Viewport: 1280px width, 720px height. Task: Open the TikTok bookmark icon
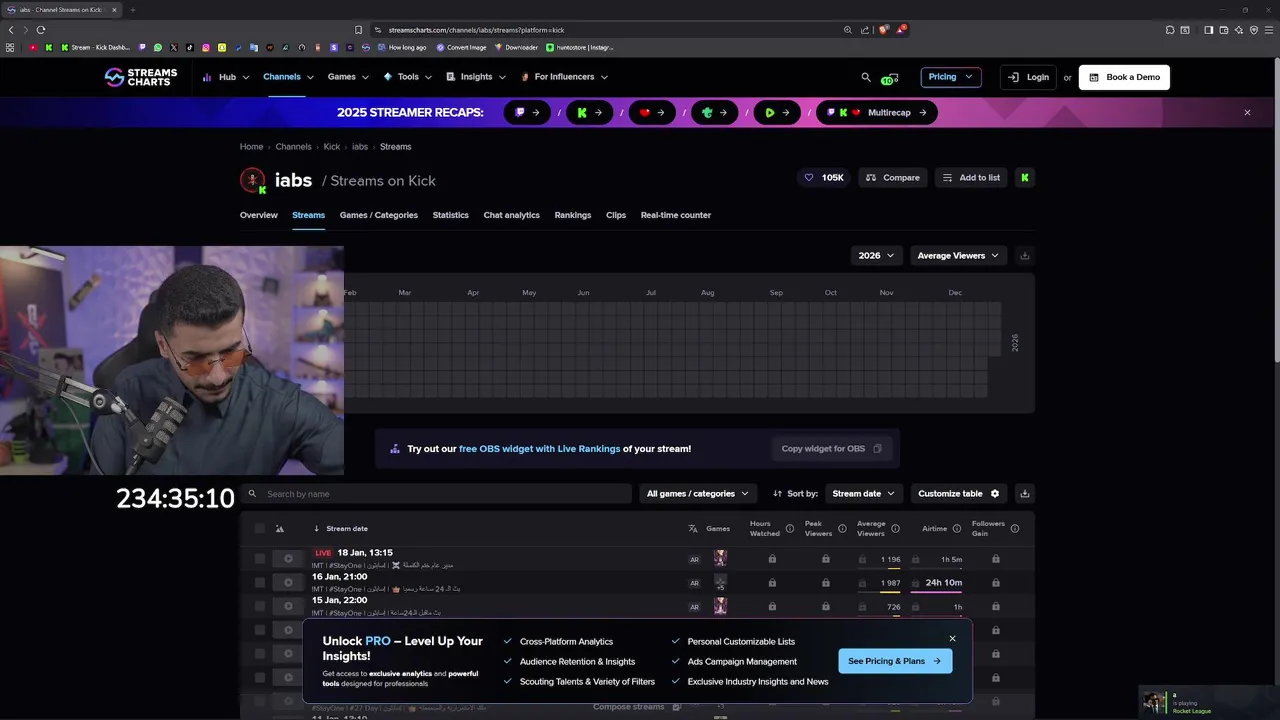(x=190, y=47)
